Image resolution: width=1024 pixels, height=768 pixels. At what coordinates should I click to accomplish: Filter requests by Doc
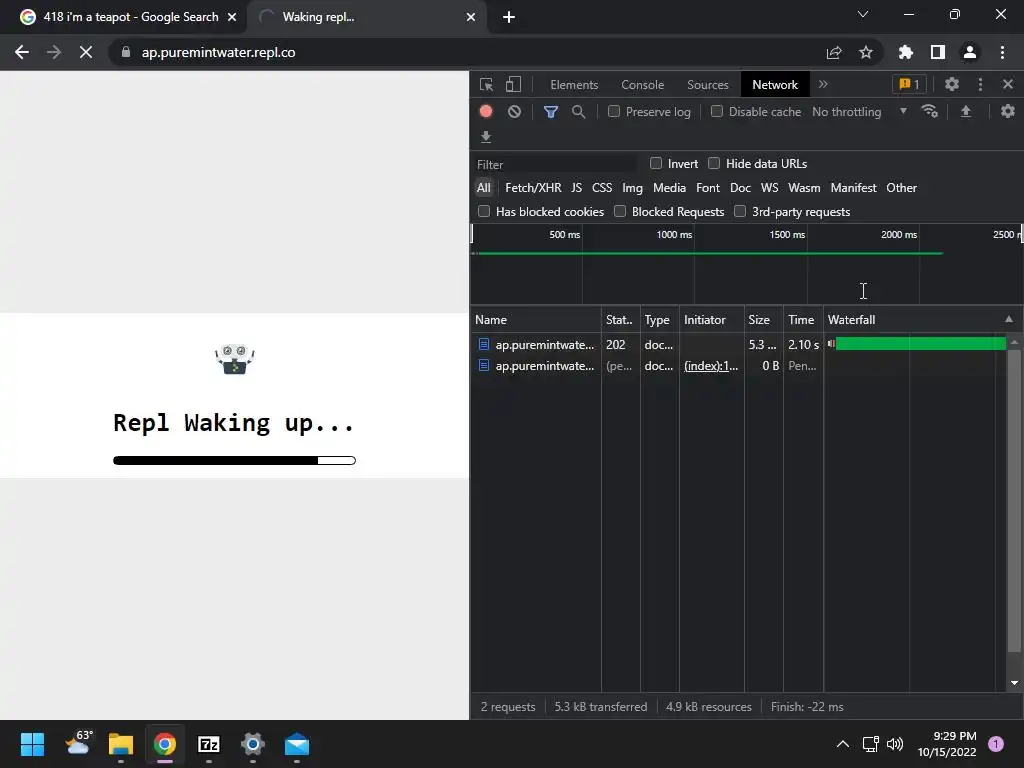coord(740,187)
